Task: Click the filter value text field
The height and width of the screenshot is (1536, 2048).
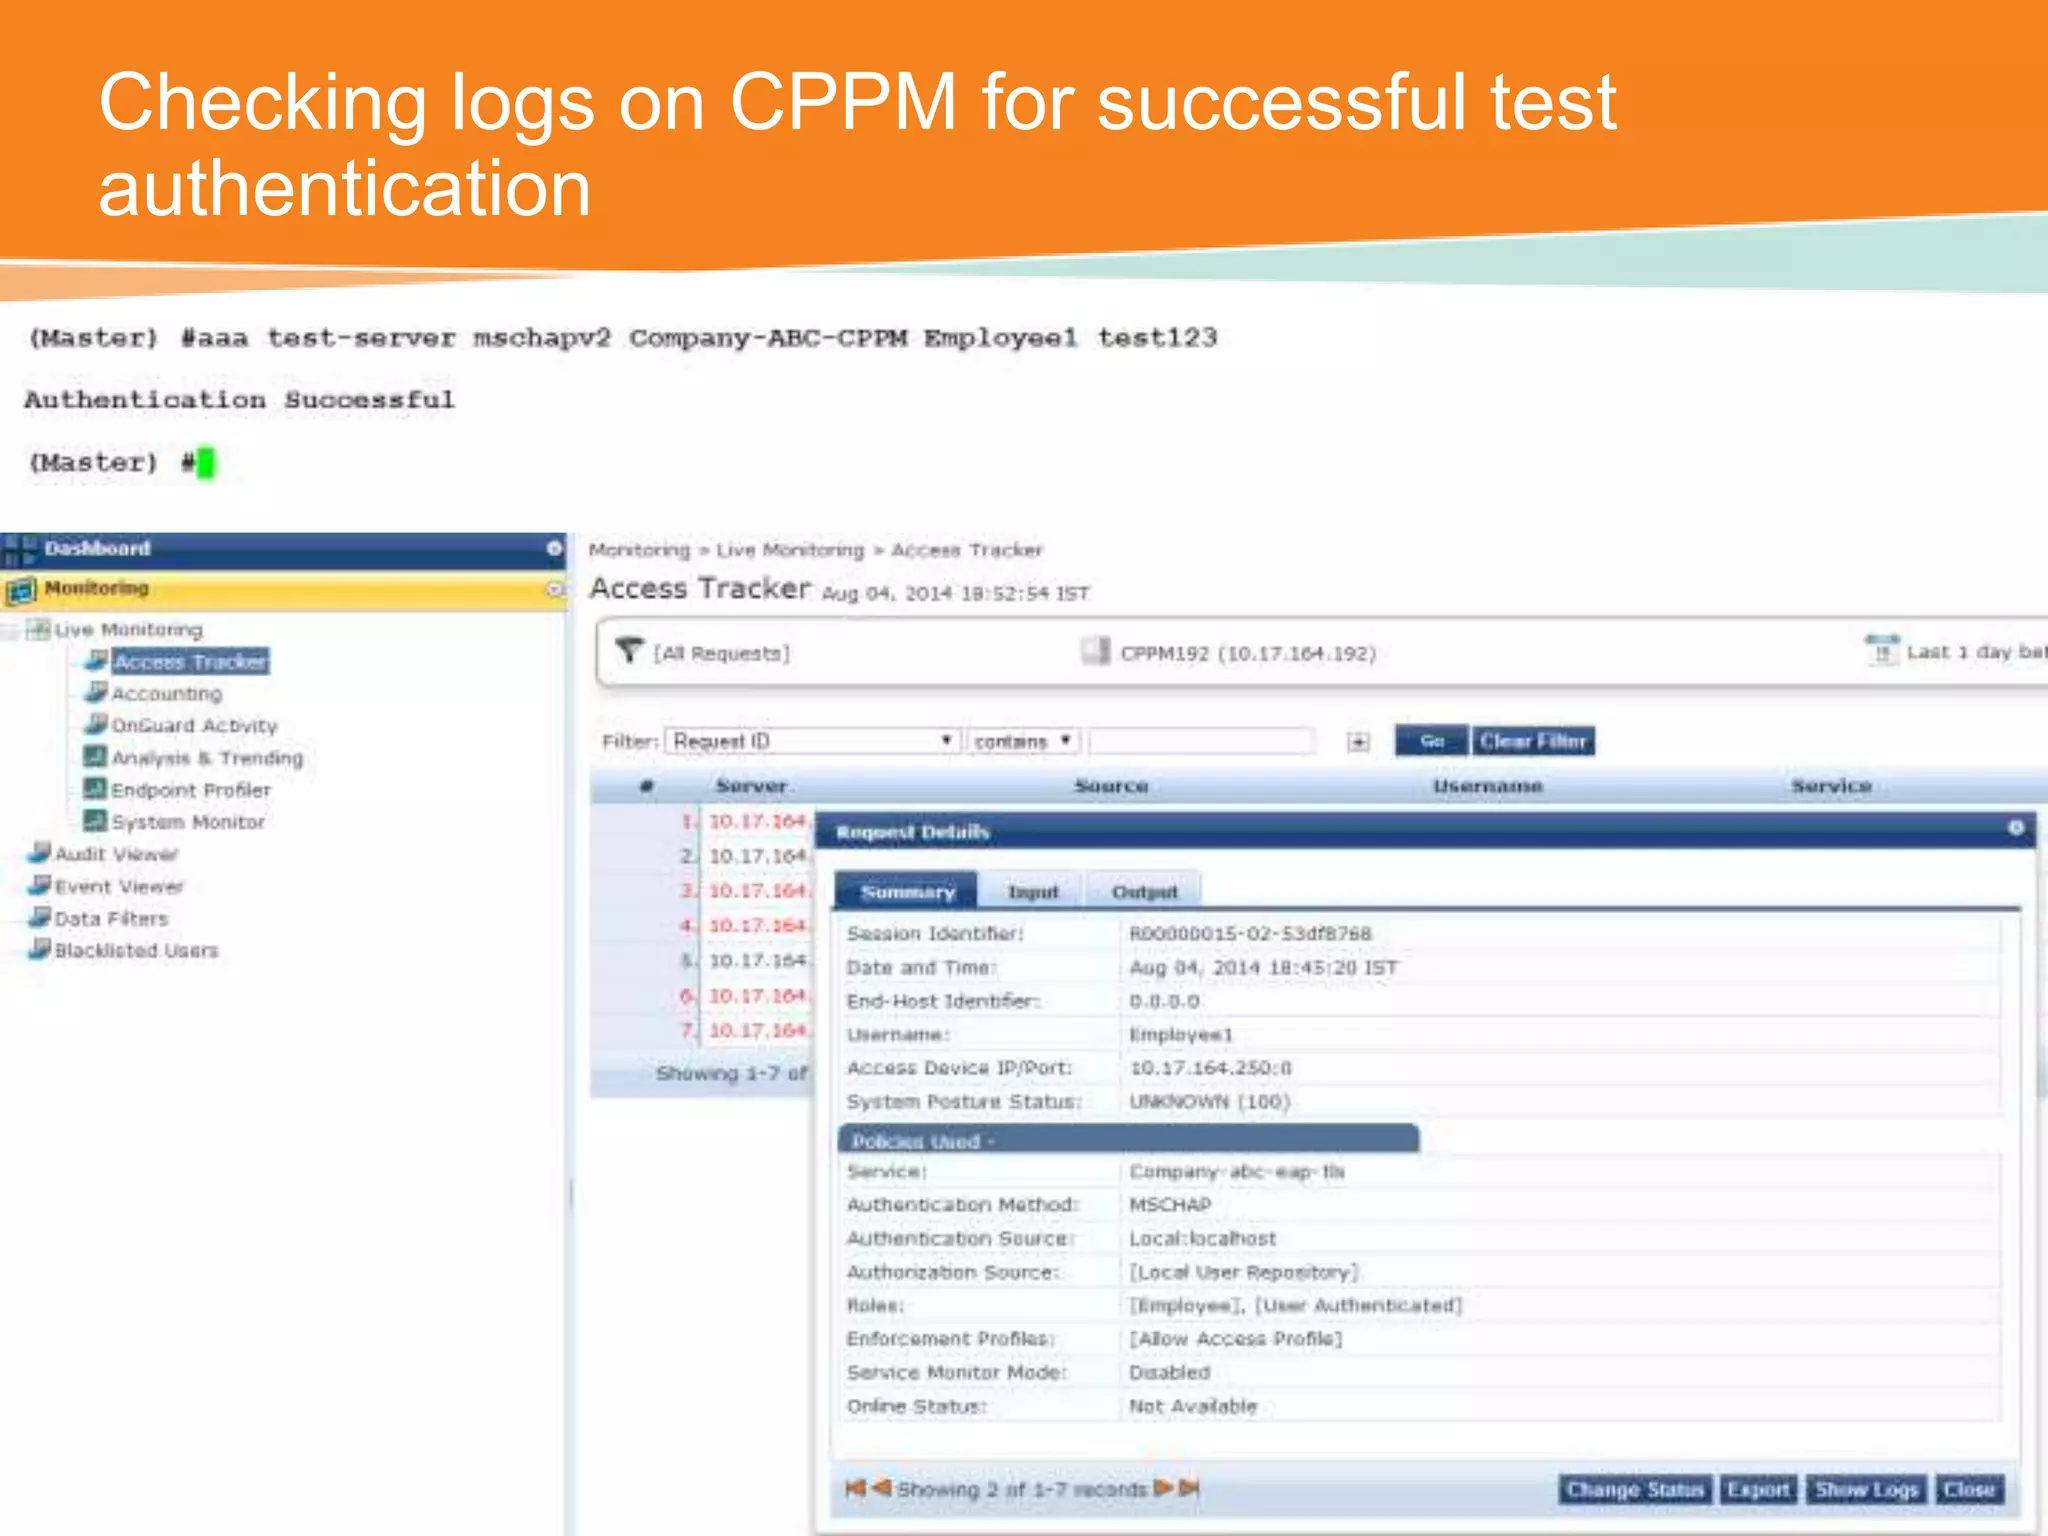Action: [1201, 741]
